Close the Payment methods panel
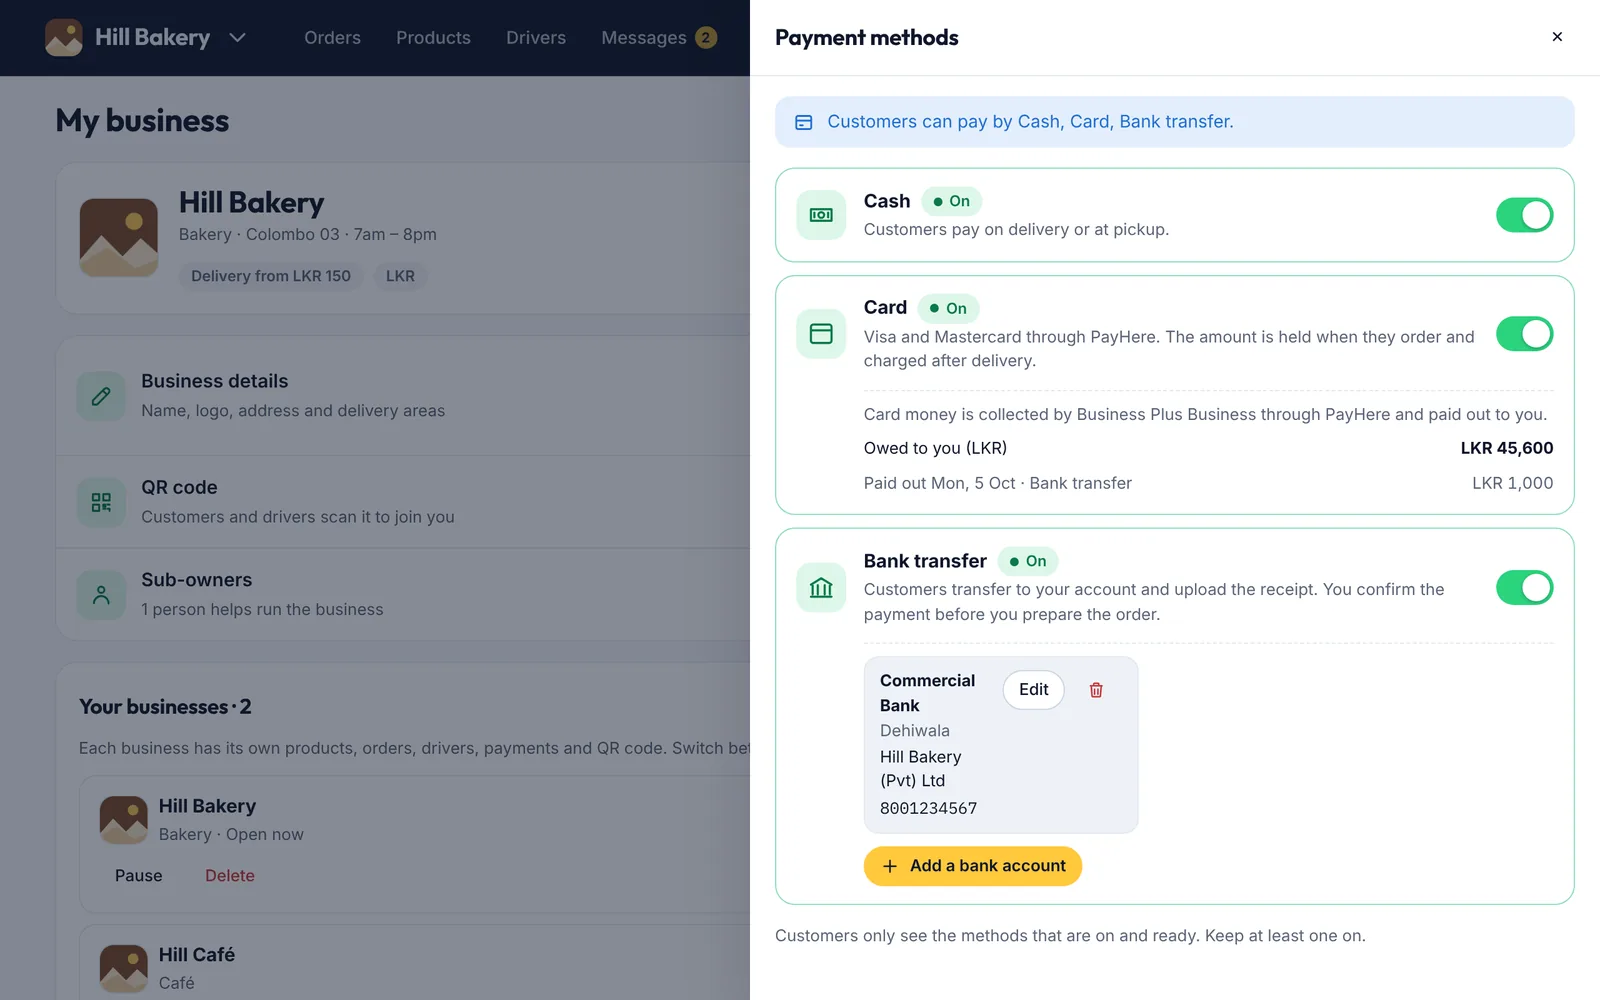This screenshot has width=1600, height=1000. click(1557, 37)
